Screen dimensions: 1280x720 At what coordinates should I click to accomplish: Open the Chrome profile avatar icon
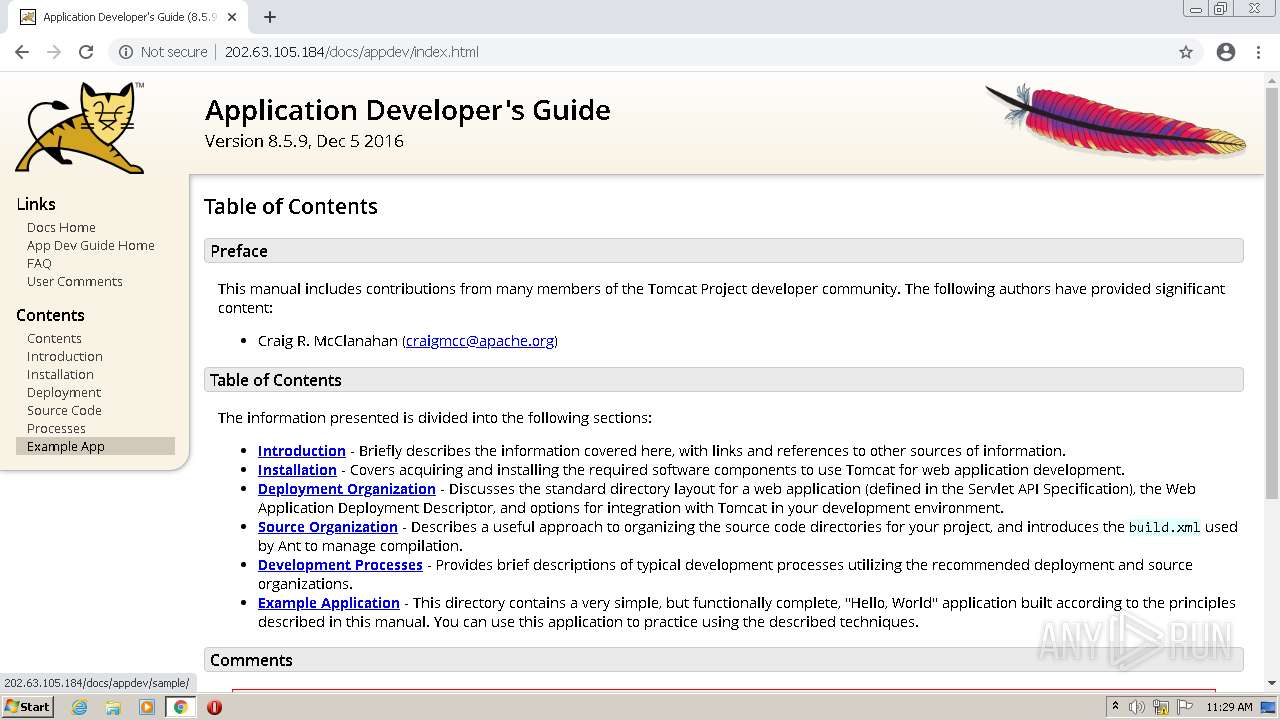tap(1226, 52)
